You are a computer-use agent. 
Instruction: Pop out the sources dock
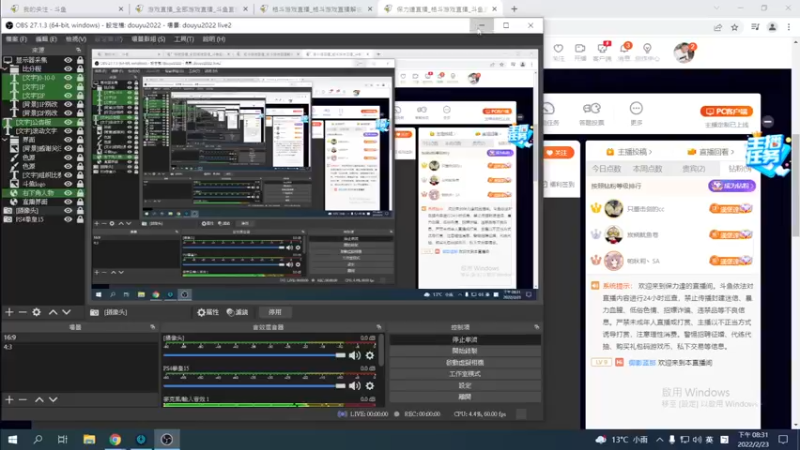pyautogui.click(x=79, y=50)
